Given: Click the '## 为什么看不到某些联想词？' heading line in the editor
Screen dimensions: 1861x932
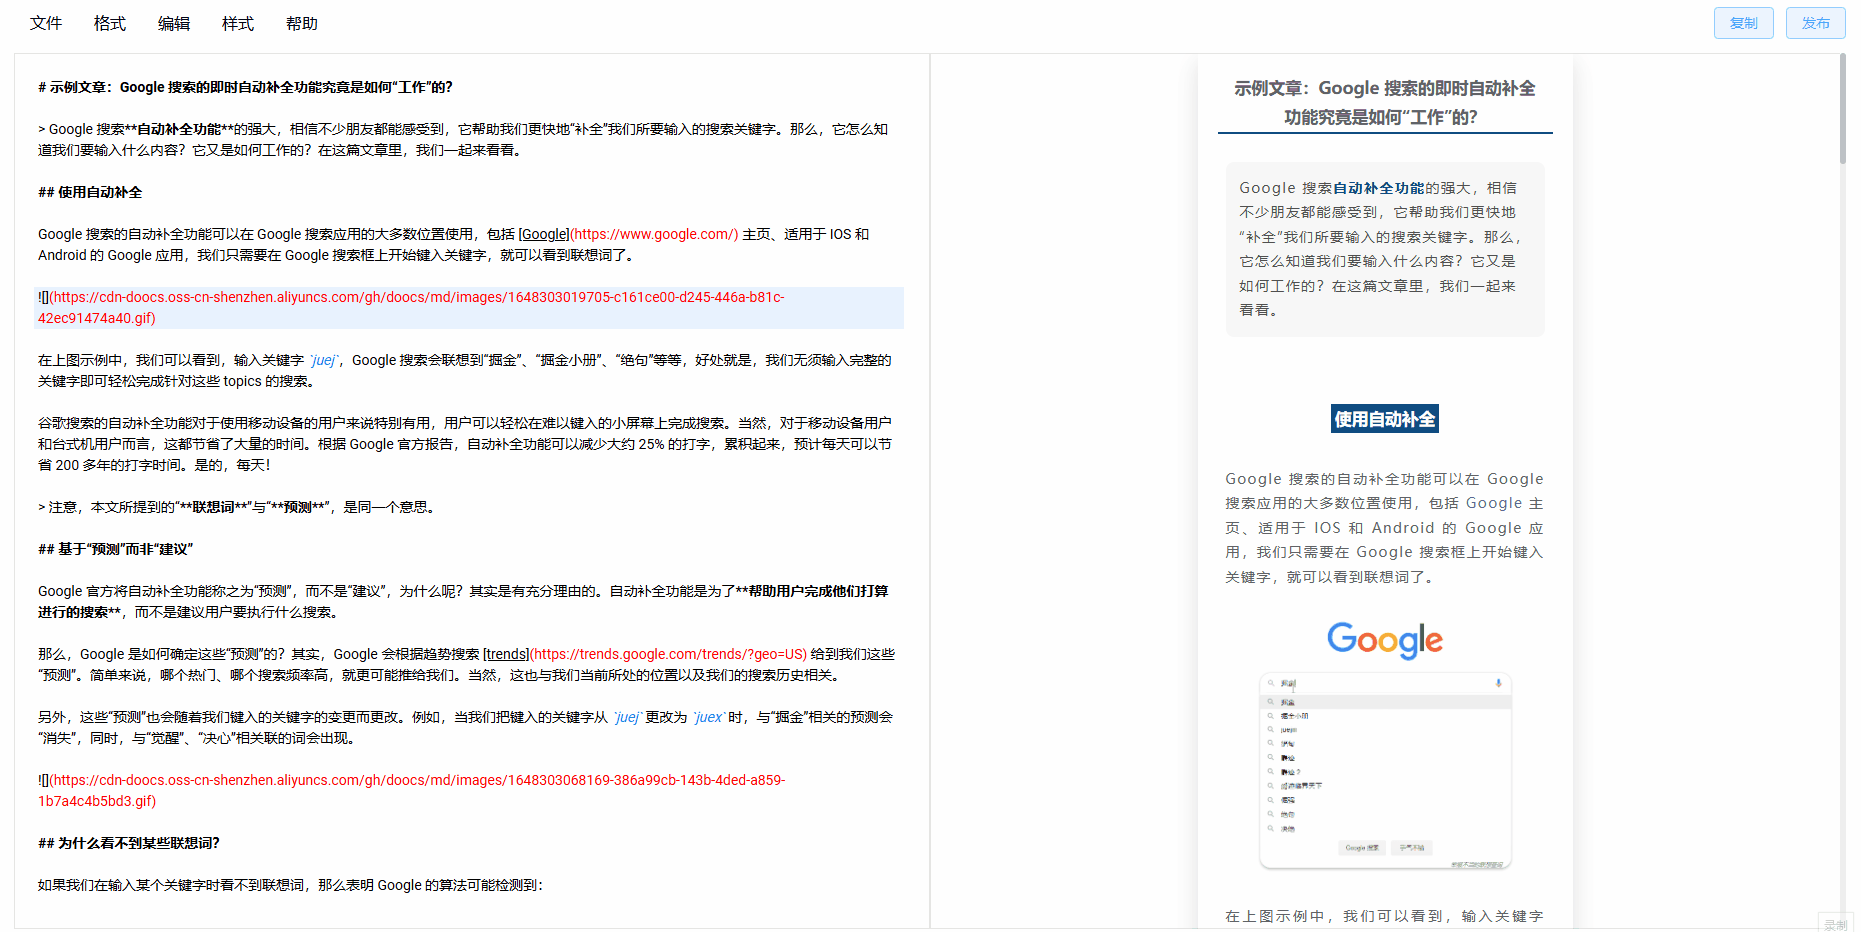Looking at the screenshot, I should (129, 843).
